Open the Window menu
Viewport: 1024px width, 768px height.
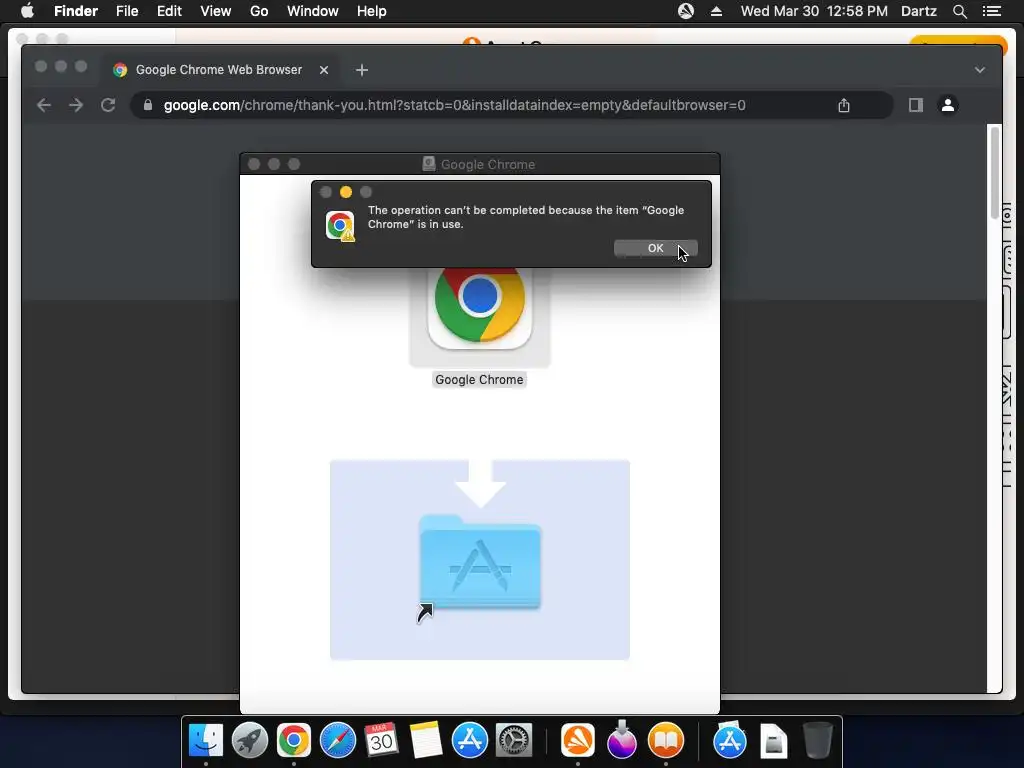[313, 11]
